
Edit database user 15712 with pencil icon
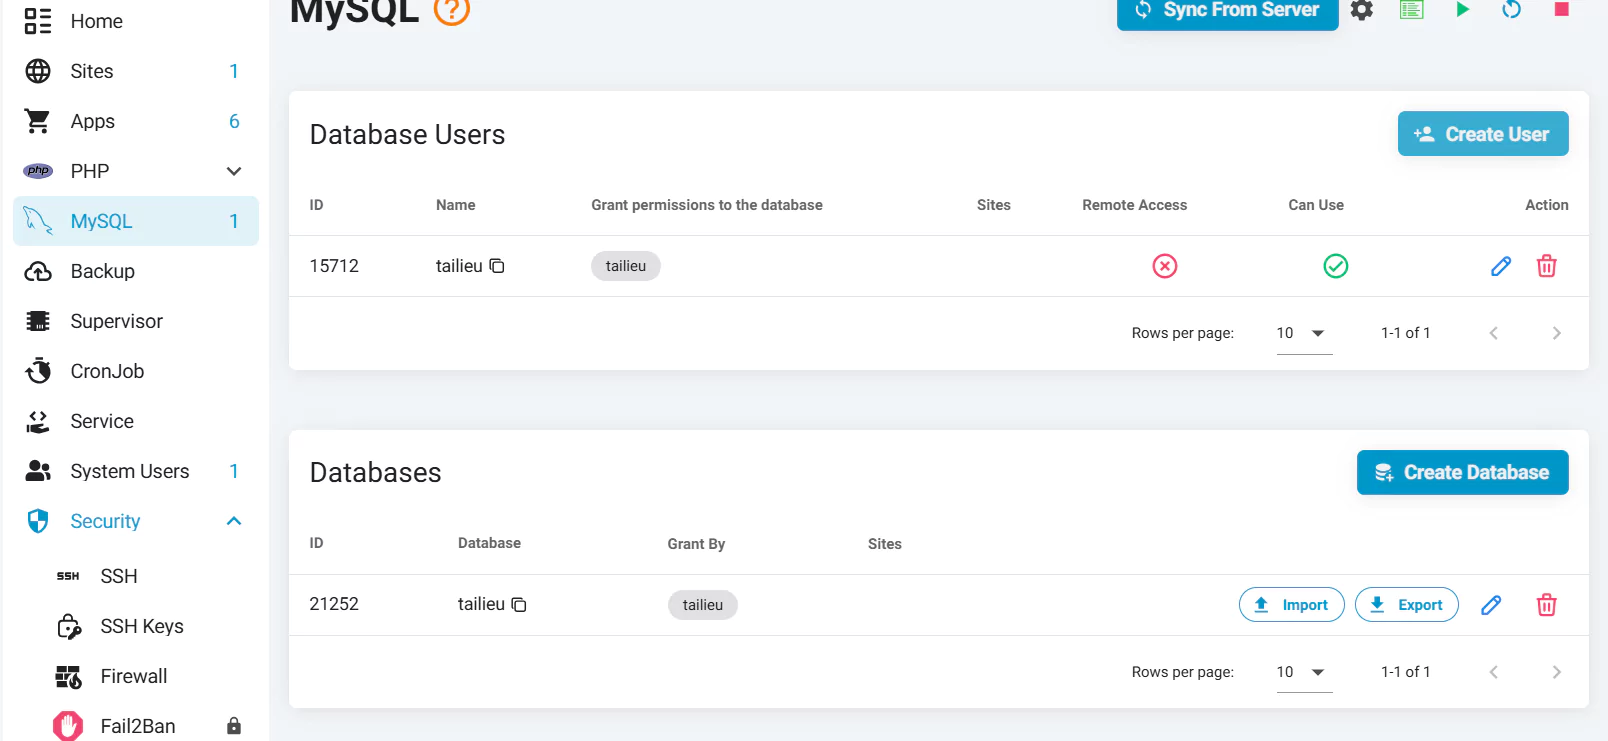(x=1500, y=266)
